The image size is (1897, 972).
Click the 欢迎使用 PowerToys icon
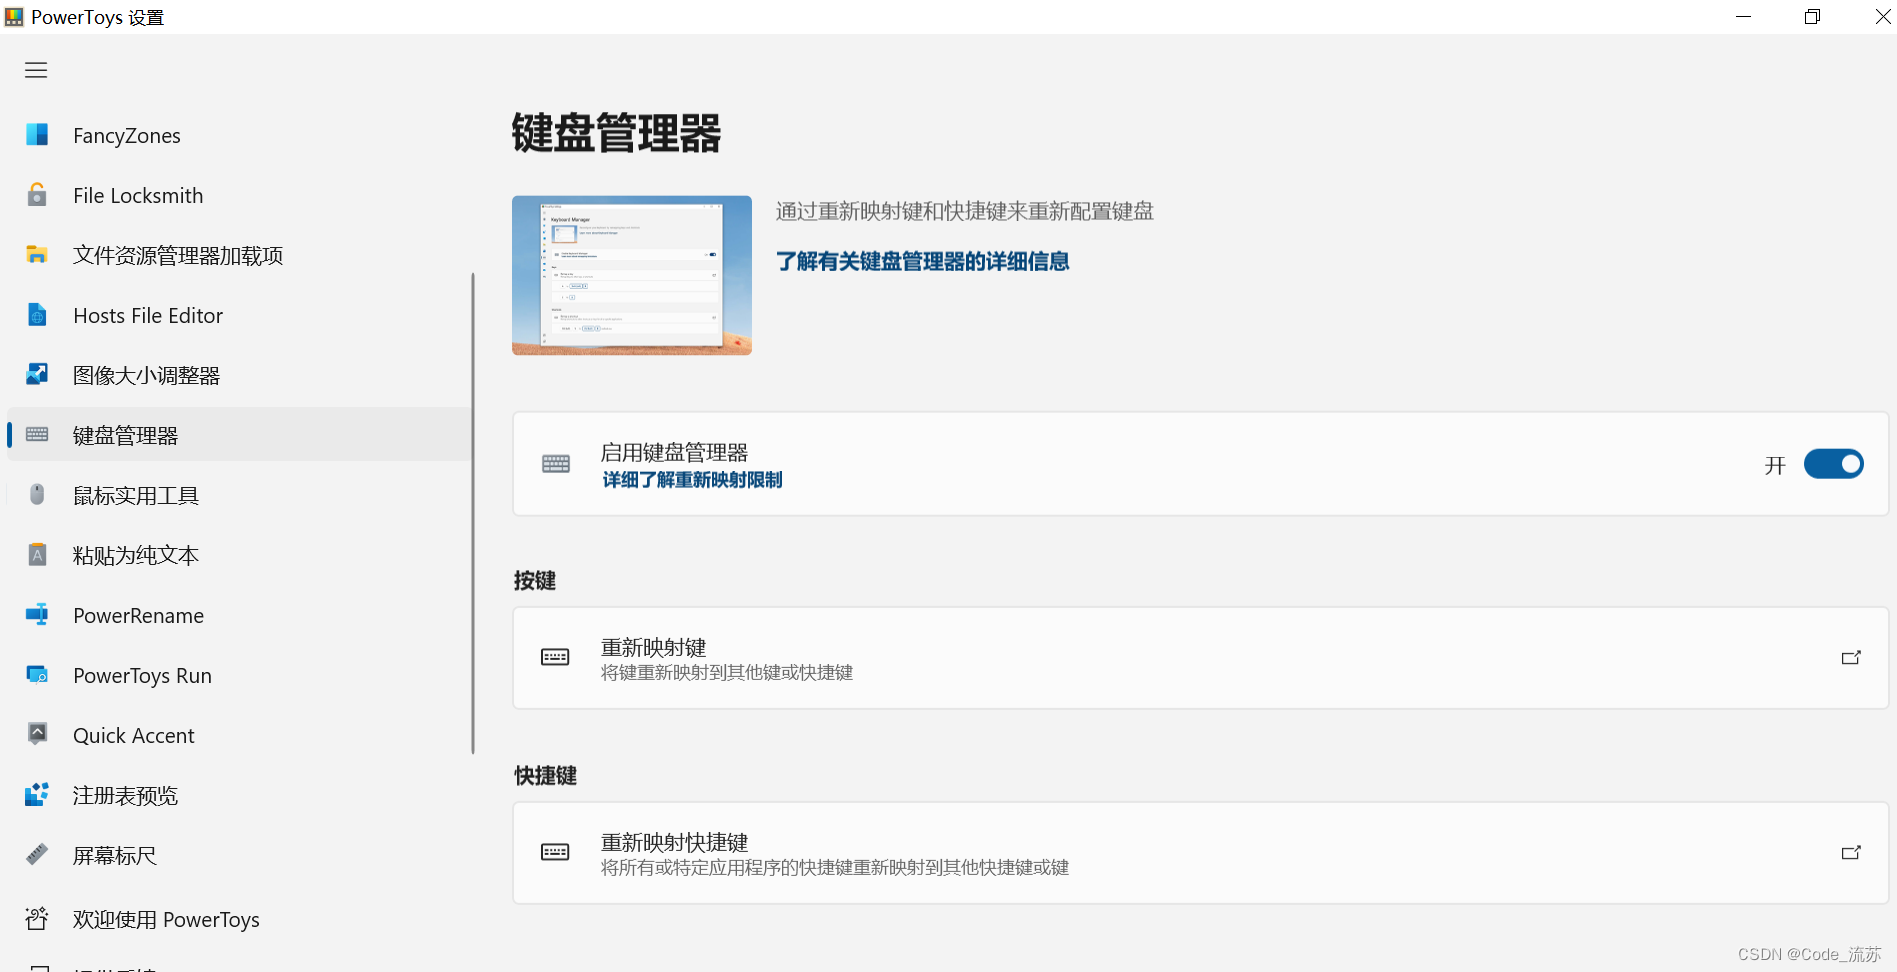click(37, 919)
